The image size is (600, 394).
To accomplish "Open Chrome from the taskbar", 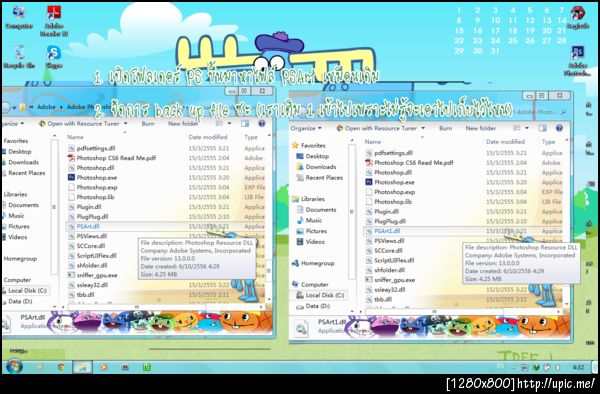I will tap(61, 367).
